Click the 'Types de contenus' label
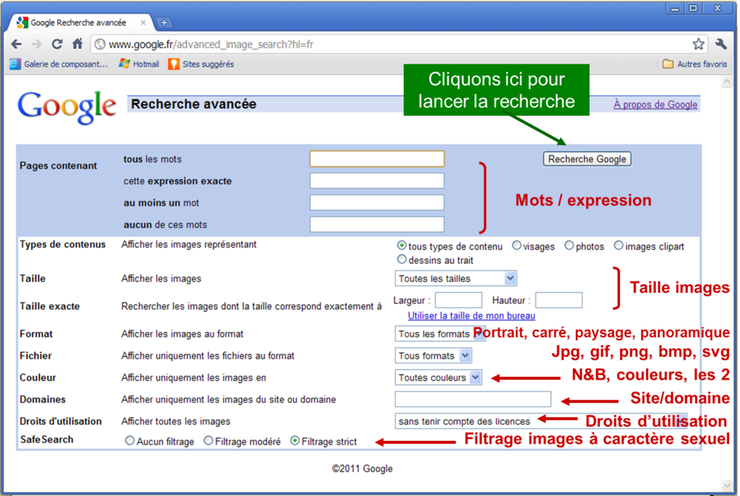This screenshot has width=740, height=496. coord(62,244)
